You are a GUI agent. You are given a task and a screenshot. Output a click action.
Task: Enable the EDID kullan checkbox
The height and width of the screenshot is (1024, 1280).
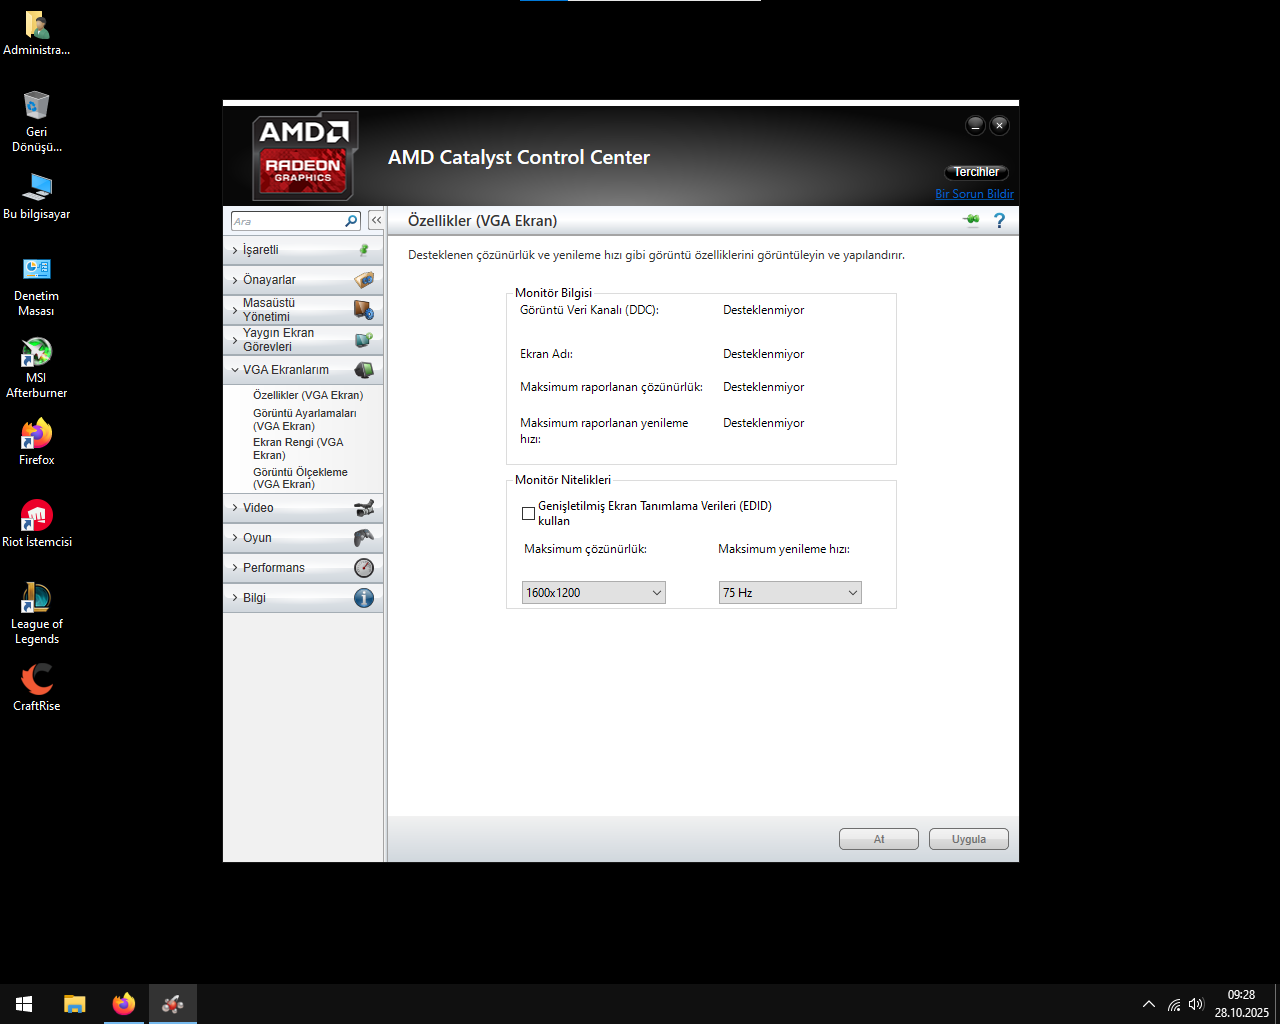pos(528,513)
